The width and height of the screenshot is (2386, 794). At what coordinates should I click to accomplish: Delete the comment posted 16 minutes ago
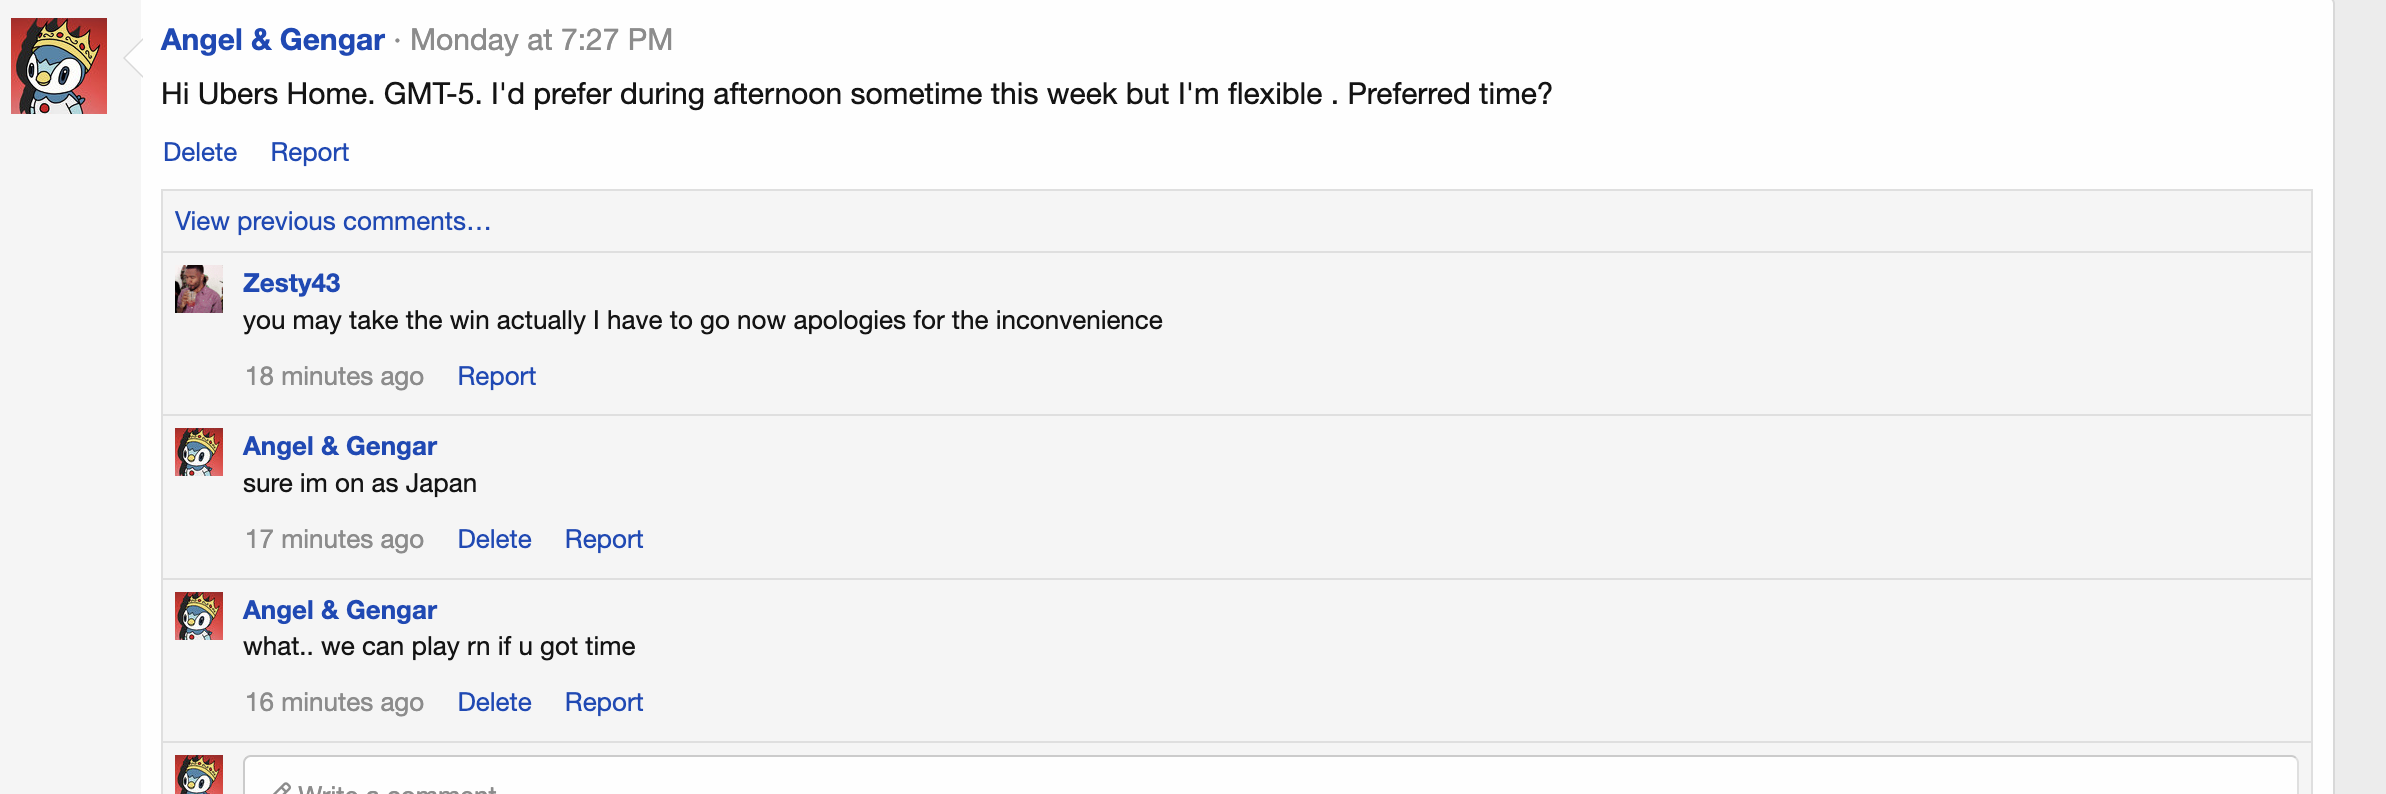click(x=494, y=702)
